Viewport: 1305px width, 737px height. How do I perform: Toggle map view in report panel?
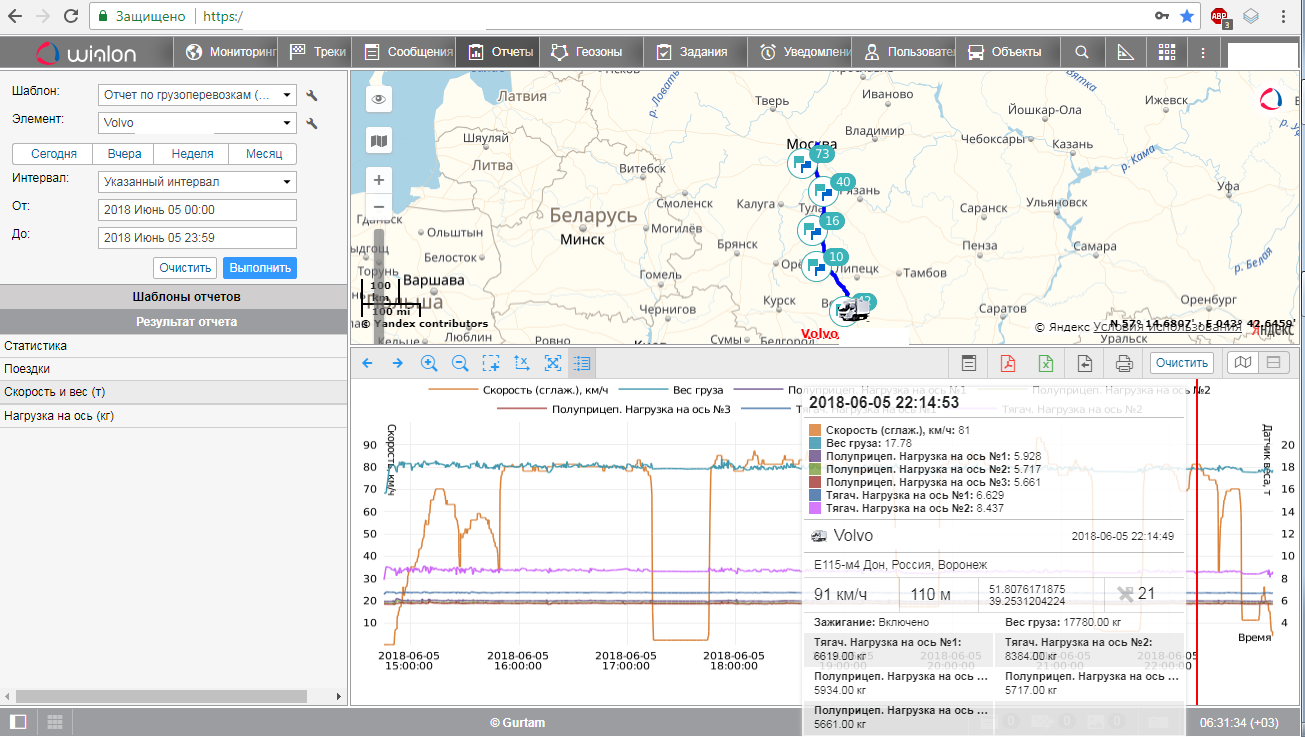tap(1242, 363)
